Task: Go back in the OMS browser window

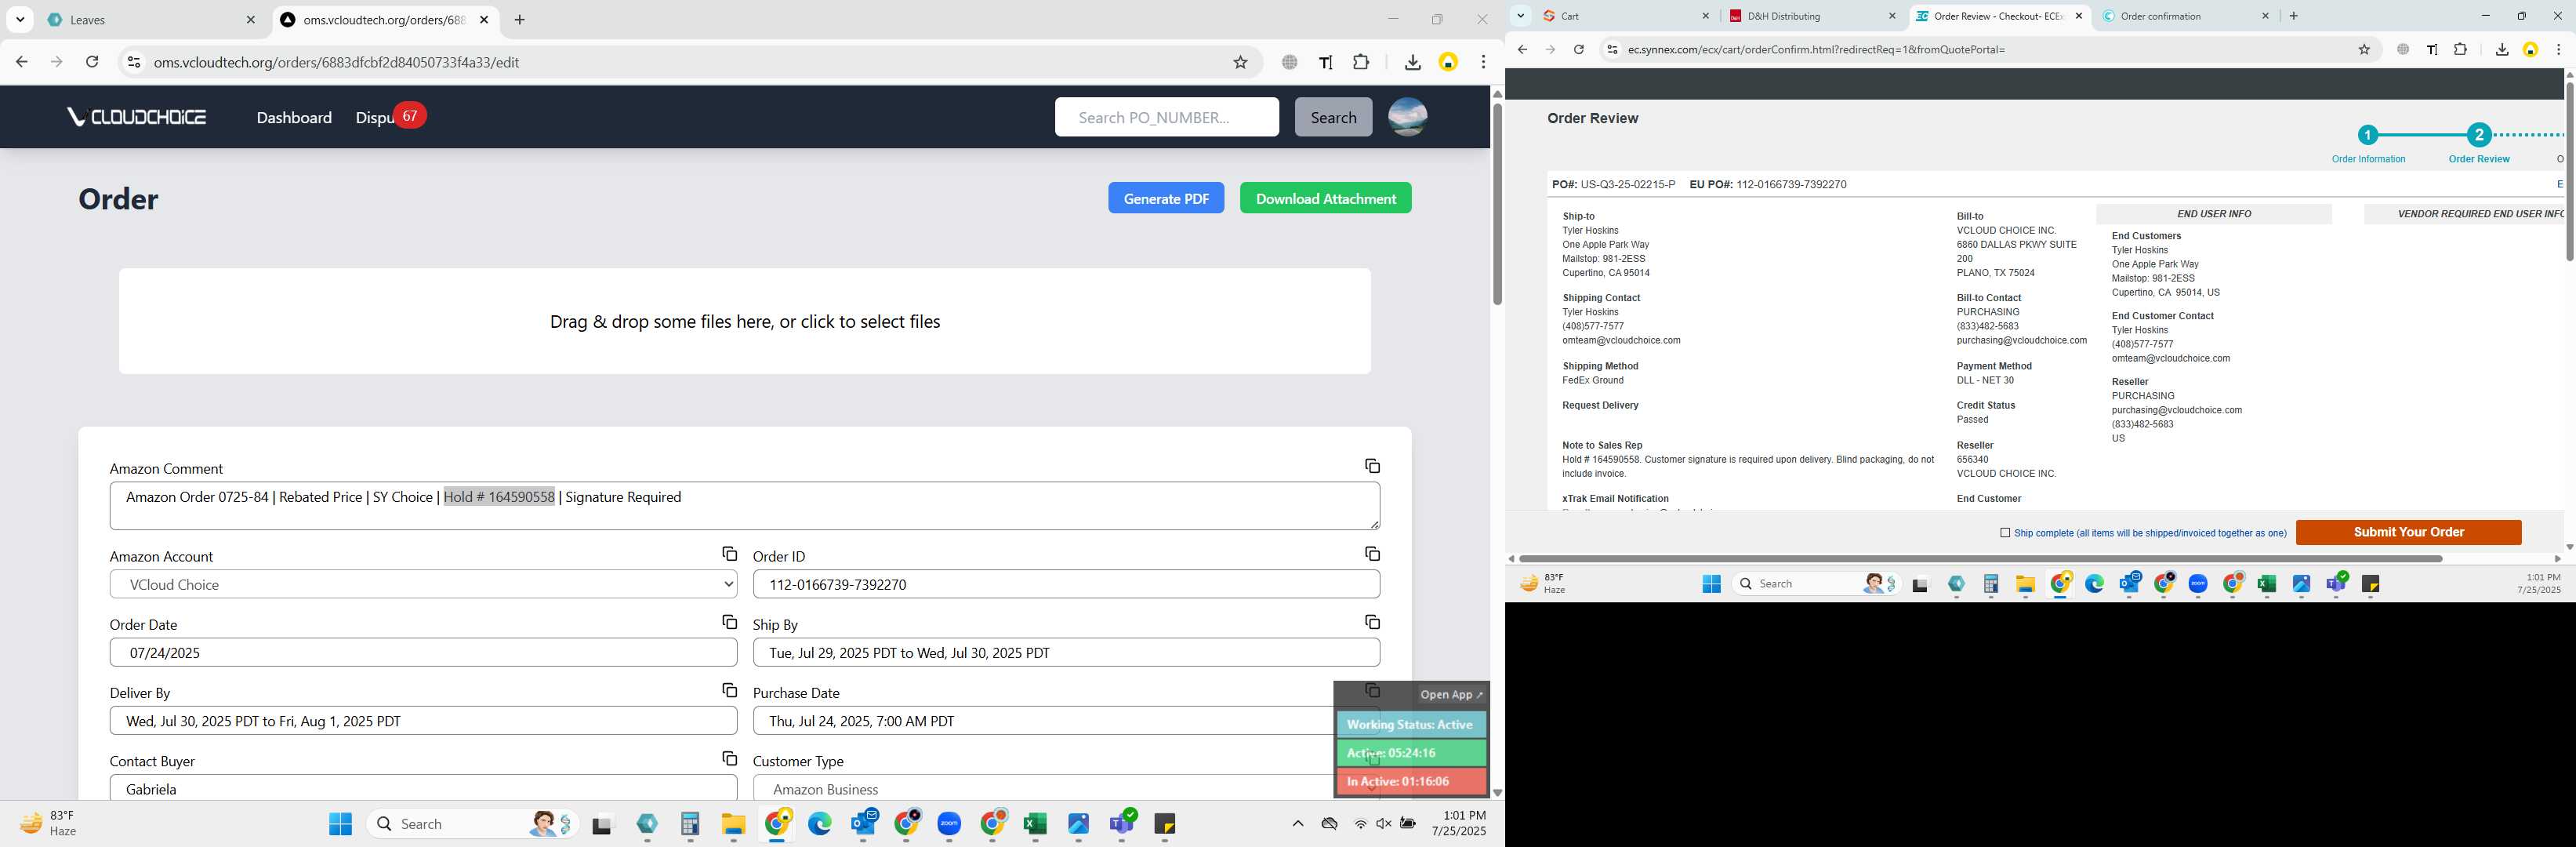Action: (22, 62)
